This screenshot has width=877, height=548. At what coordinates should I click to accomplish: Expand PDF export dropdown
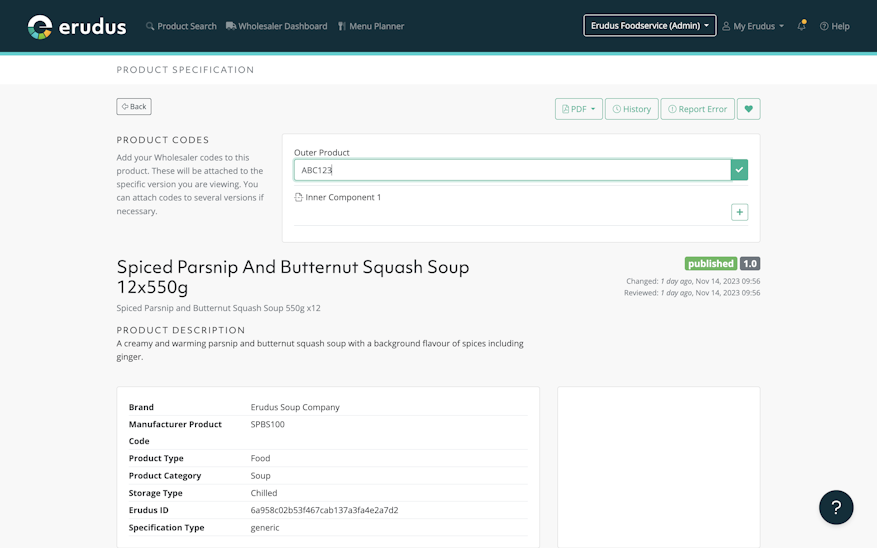click(578, 109)
